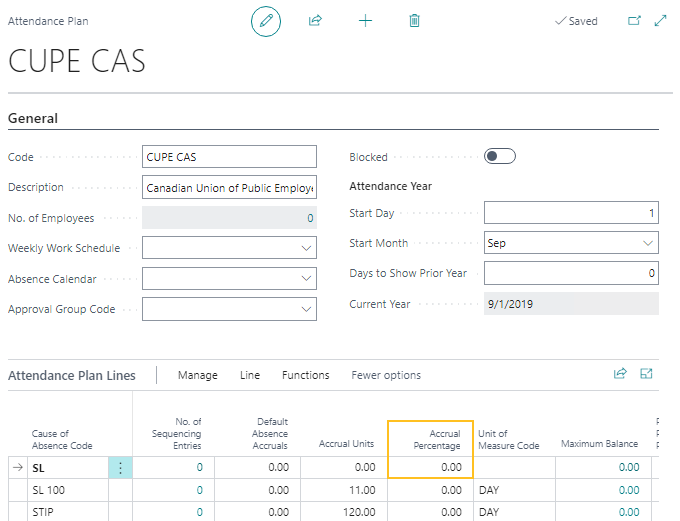The image size is (680, 521).
Task: Open the Functions menu
Action: coord(305,375)
